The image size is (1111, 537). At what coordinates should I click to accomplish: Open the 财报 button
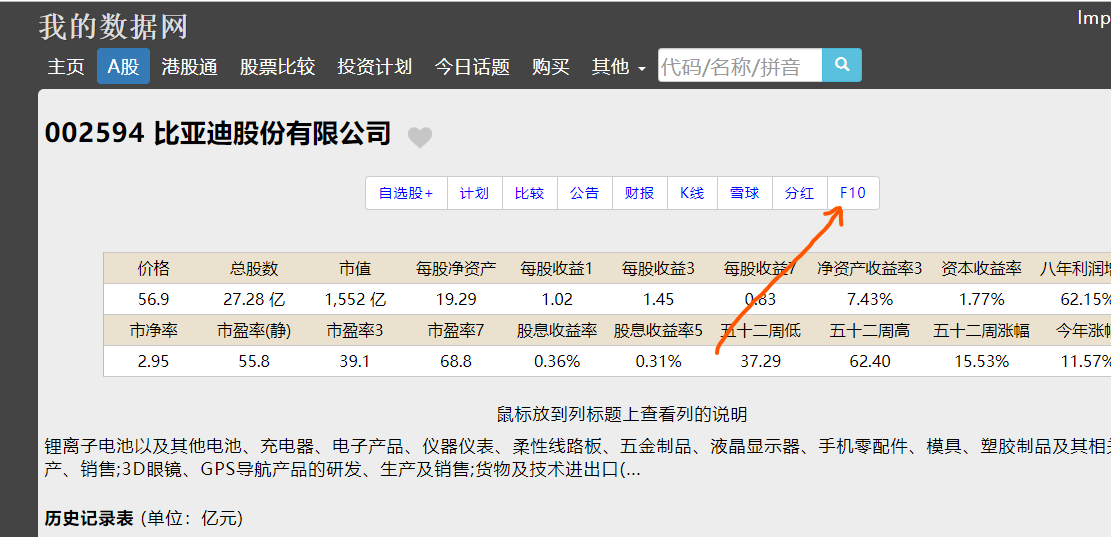(x=640, y=193)
